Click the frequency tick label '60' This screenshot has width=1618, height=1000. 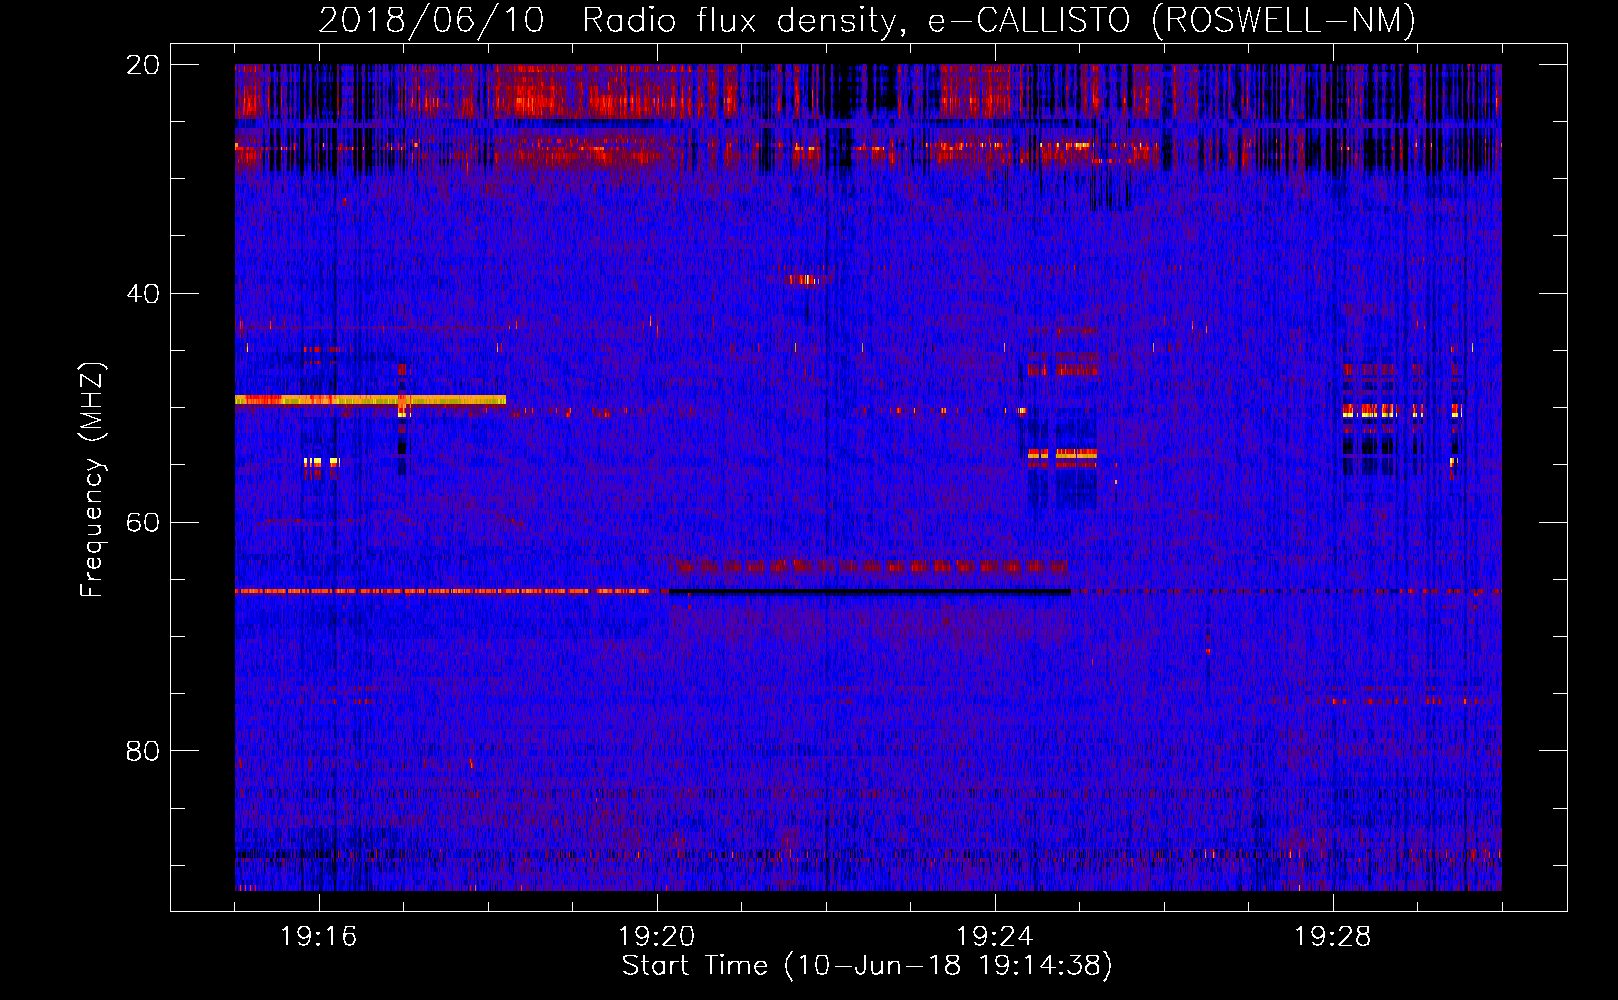(143, 523)
